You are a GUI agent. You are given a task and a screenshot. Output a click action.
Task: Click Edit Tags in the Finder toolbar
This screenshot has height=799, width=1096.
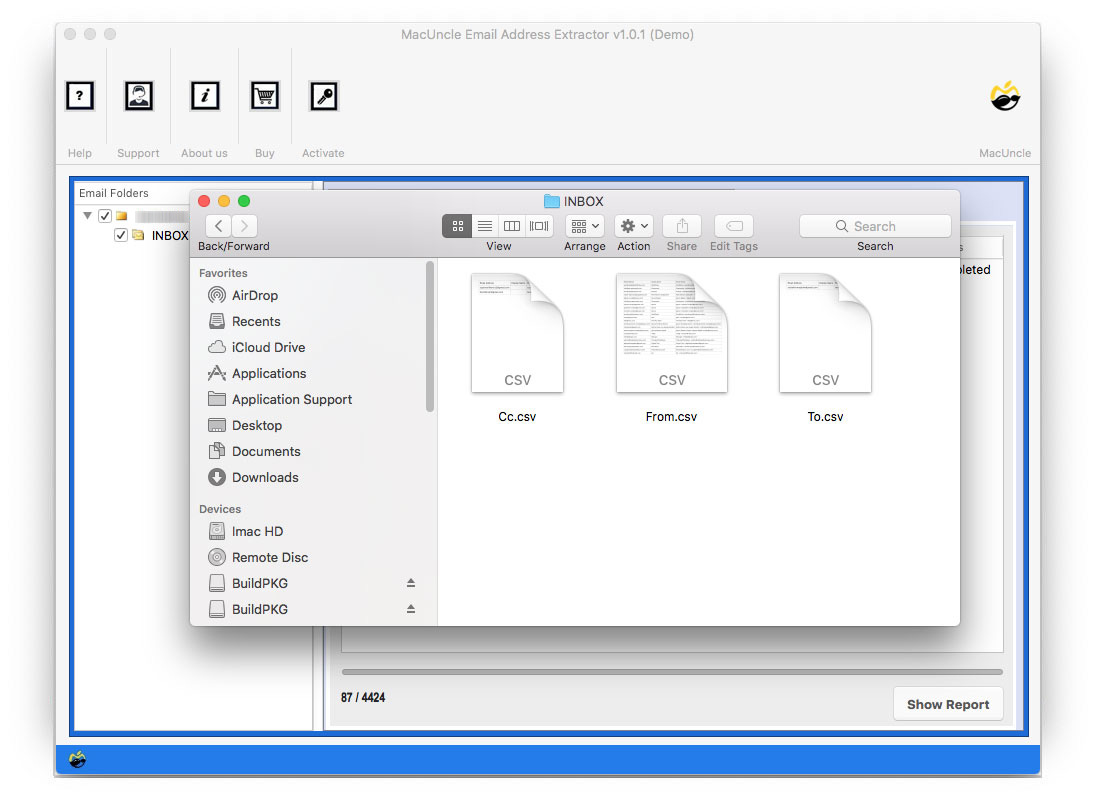tap(733, 226)
